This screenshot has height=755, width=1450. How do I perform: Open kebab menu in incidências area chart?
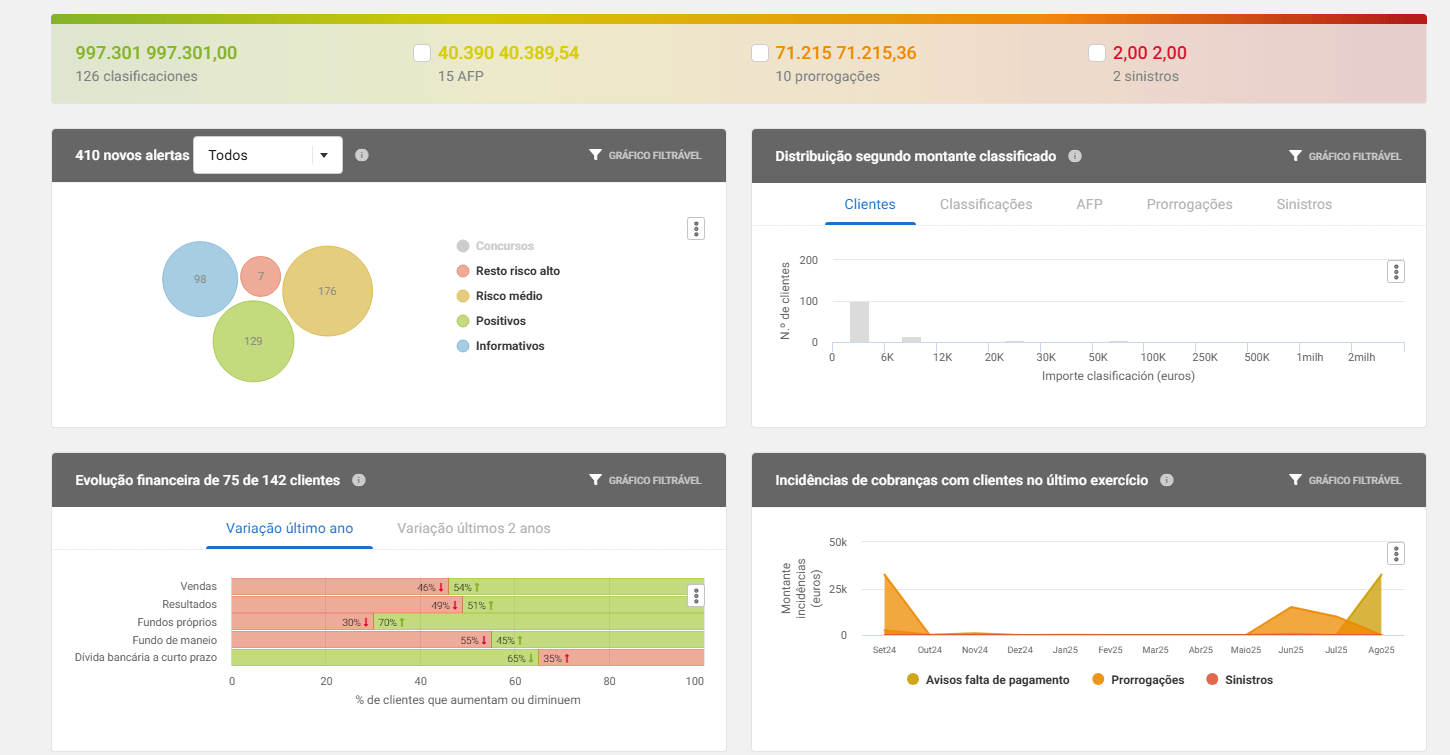tap(1396, 554)
